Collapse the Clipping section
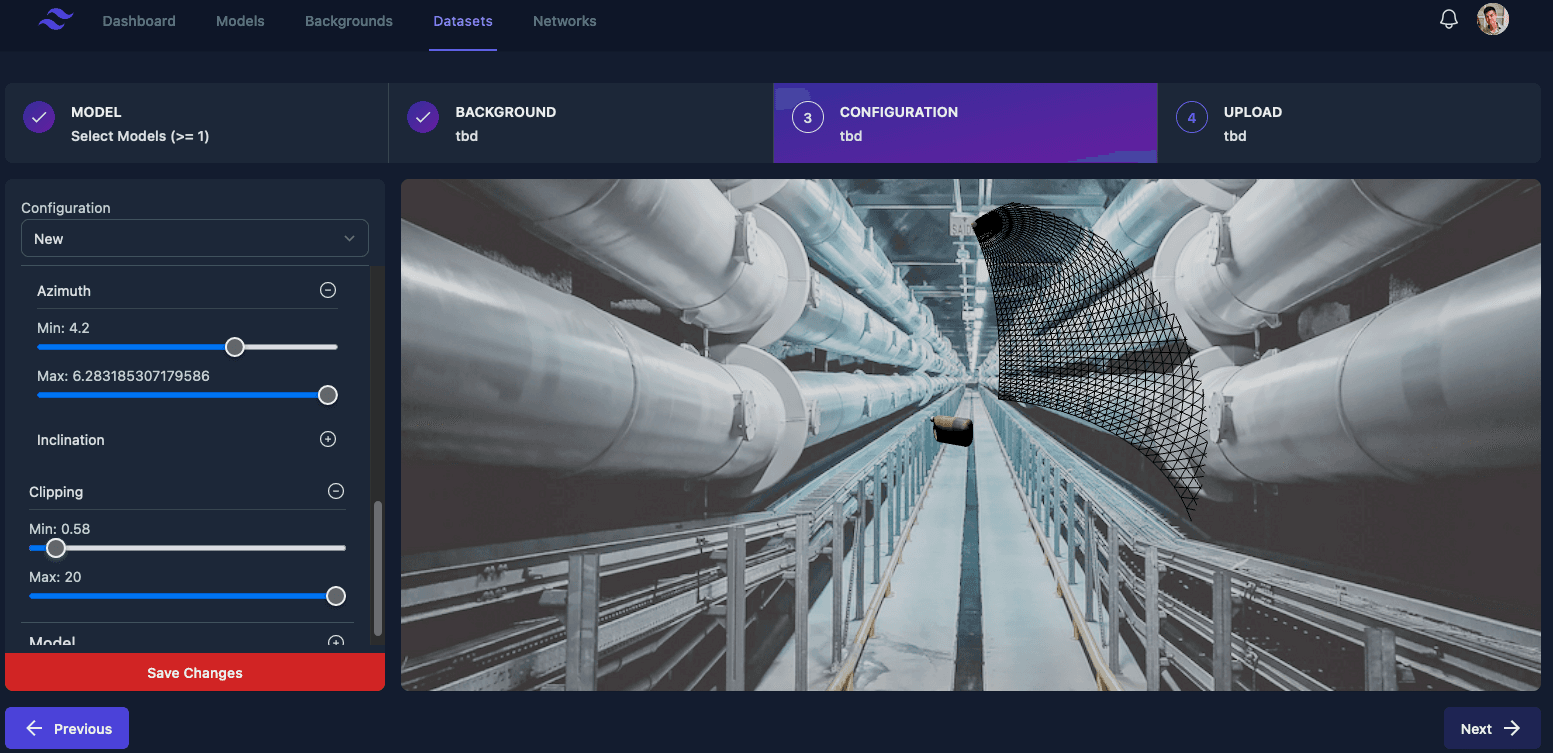1553x753 pixels. (x=335, y=491)
